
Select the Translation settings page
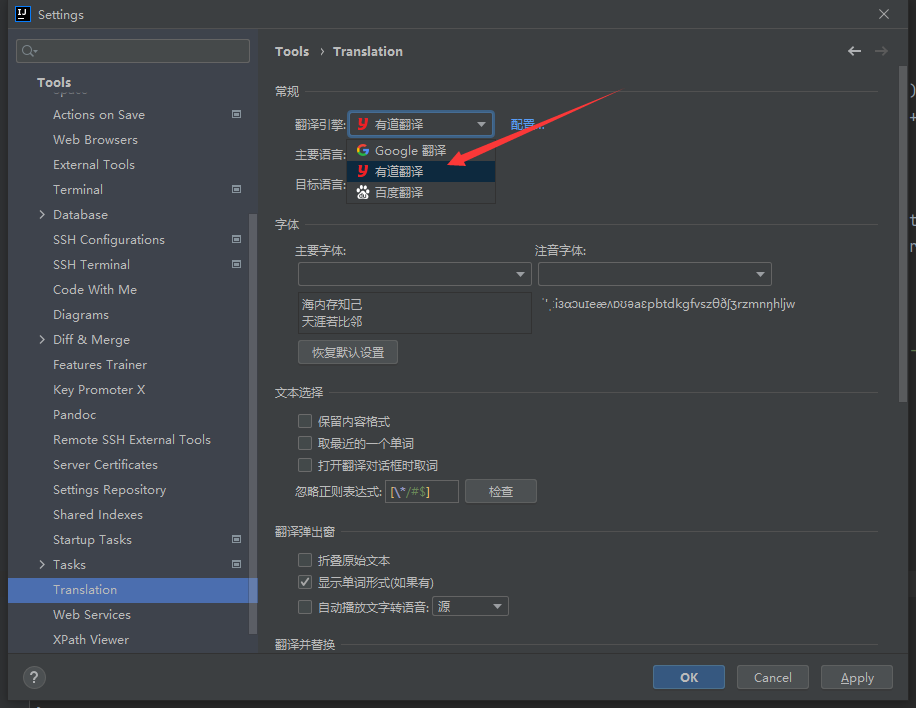[133, 589]
